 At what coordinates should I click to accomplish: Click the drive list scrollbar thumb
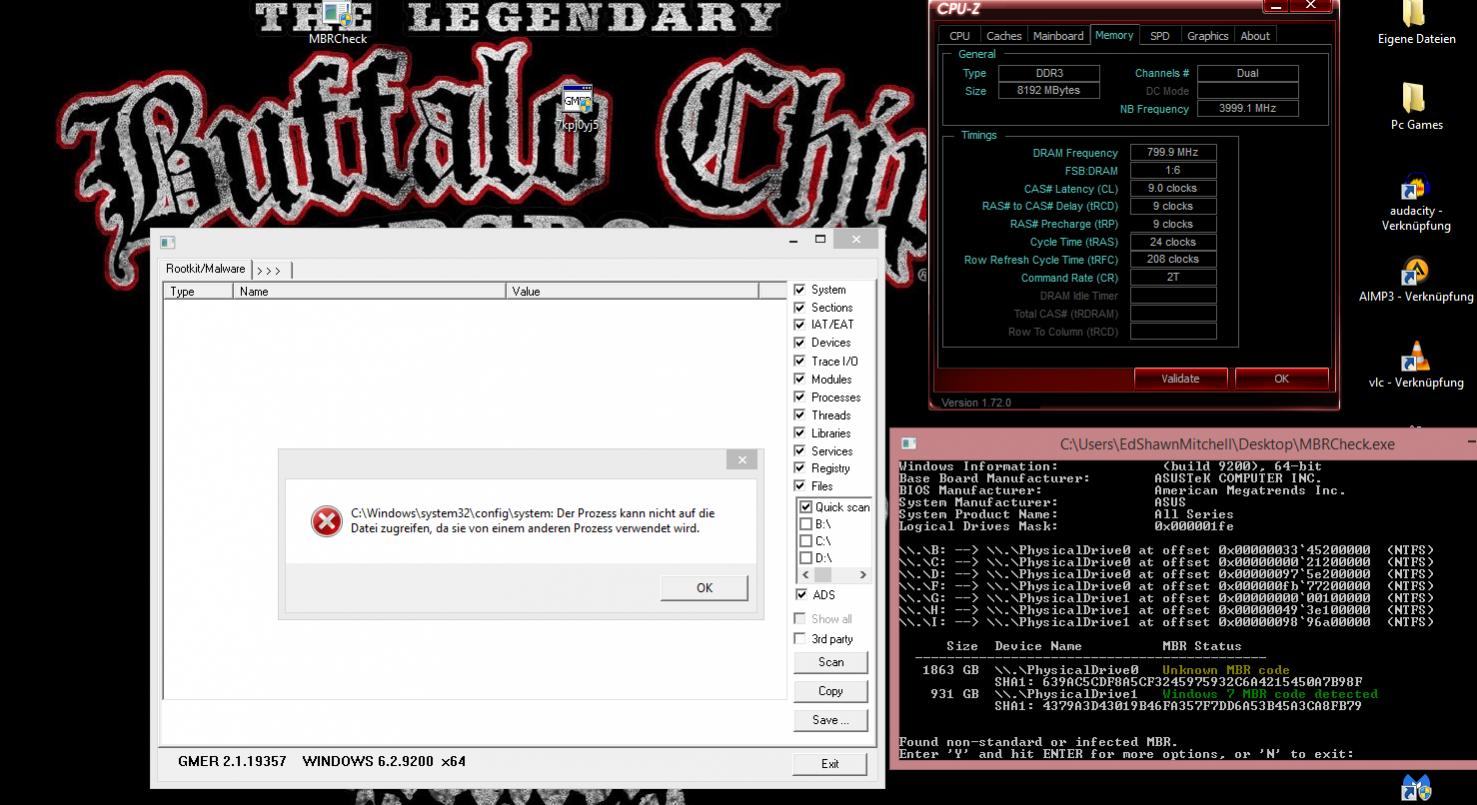[822, 575]
